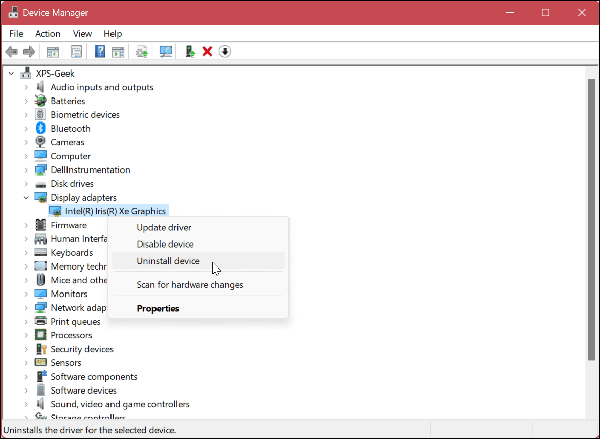Expand the Bluetooth category arrow

26,129
